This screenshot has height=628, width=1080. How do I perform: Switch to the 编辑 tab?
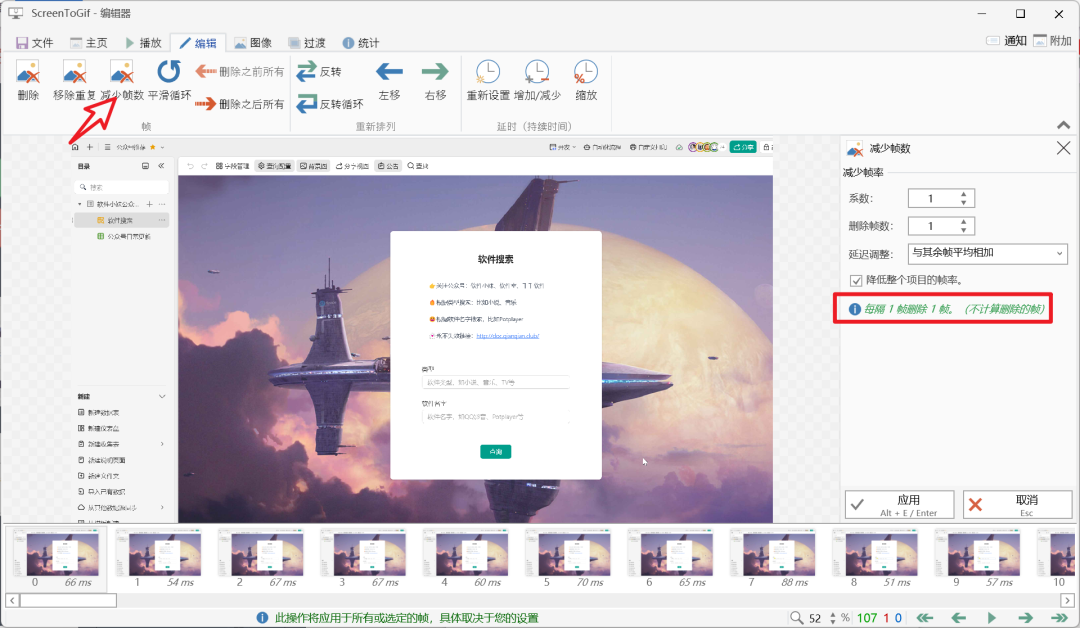[198, 43]
